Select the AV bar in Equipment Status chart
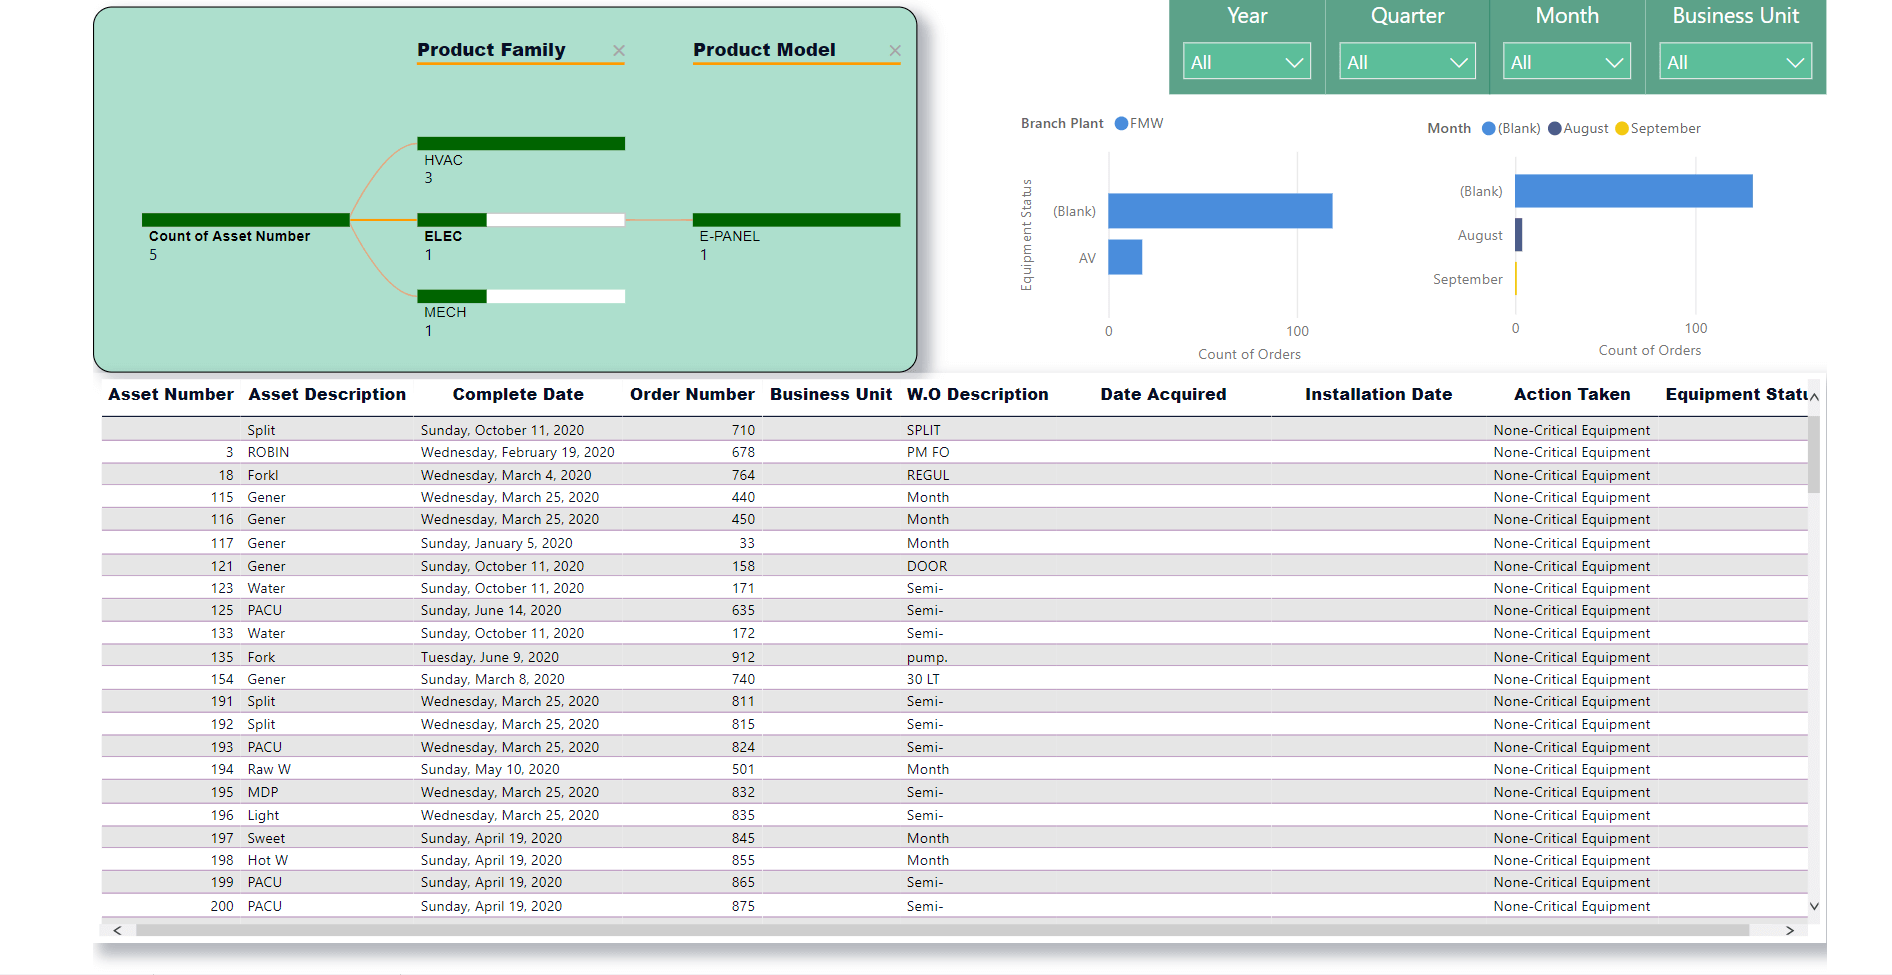 pyautogui.click(x=1125, y=257)
